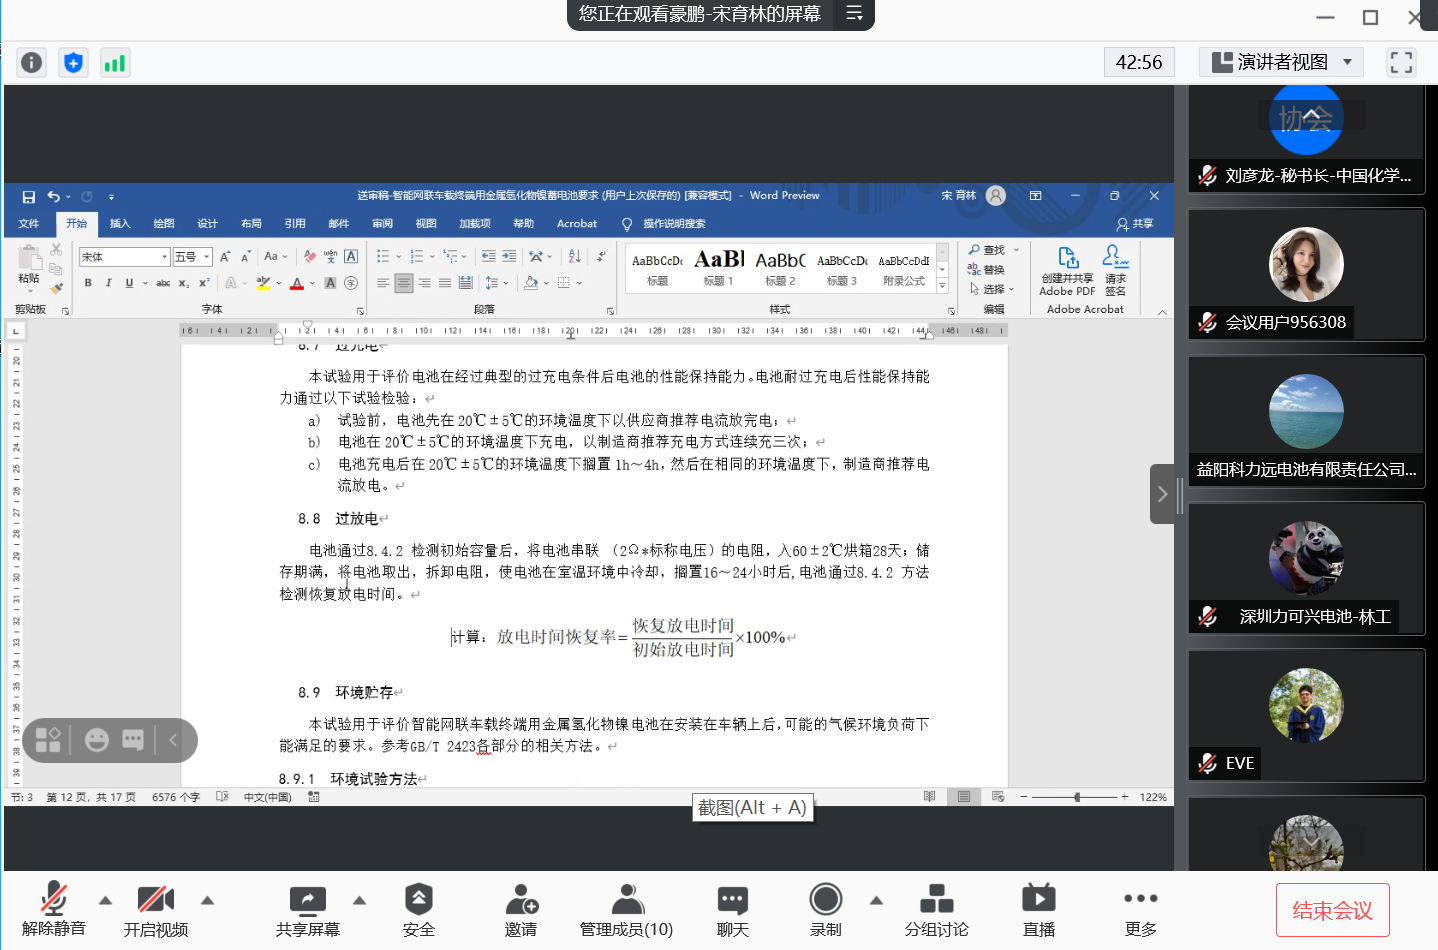Enter full screen mode icon
The image size is (1438, 950).
pyautogui.click(x=1401, y=62)
